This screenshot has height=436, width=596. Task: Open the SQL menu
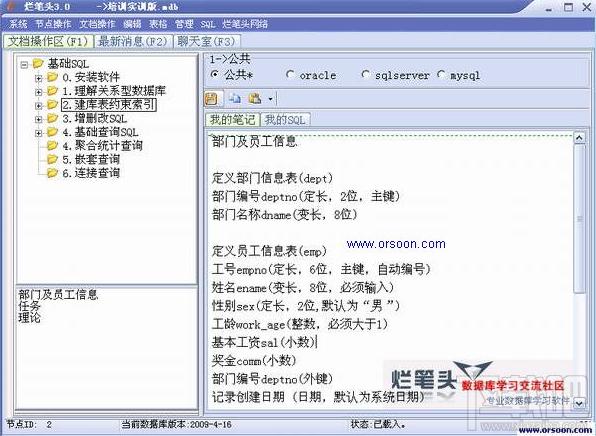coord(208,24)
